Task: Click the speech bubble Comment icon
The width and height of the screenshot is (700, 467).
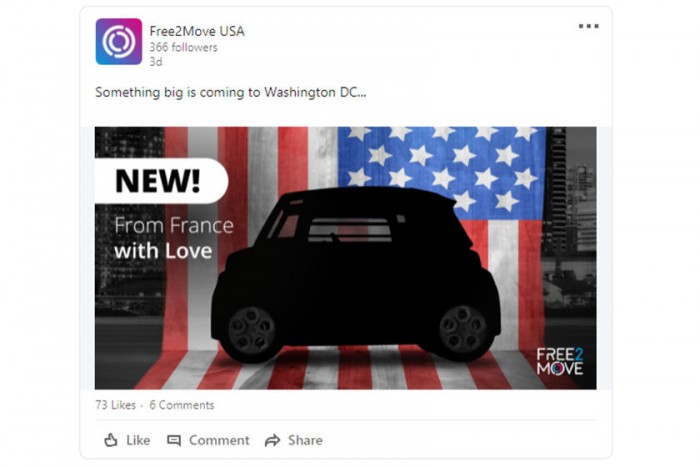Action: [174, 441]
